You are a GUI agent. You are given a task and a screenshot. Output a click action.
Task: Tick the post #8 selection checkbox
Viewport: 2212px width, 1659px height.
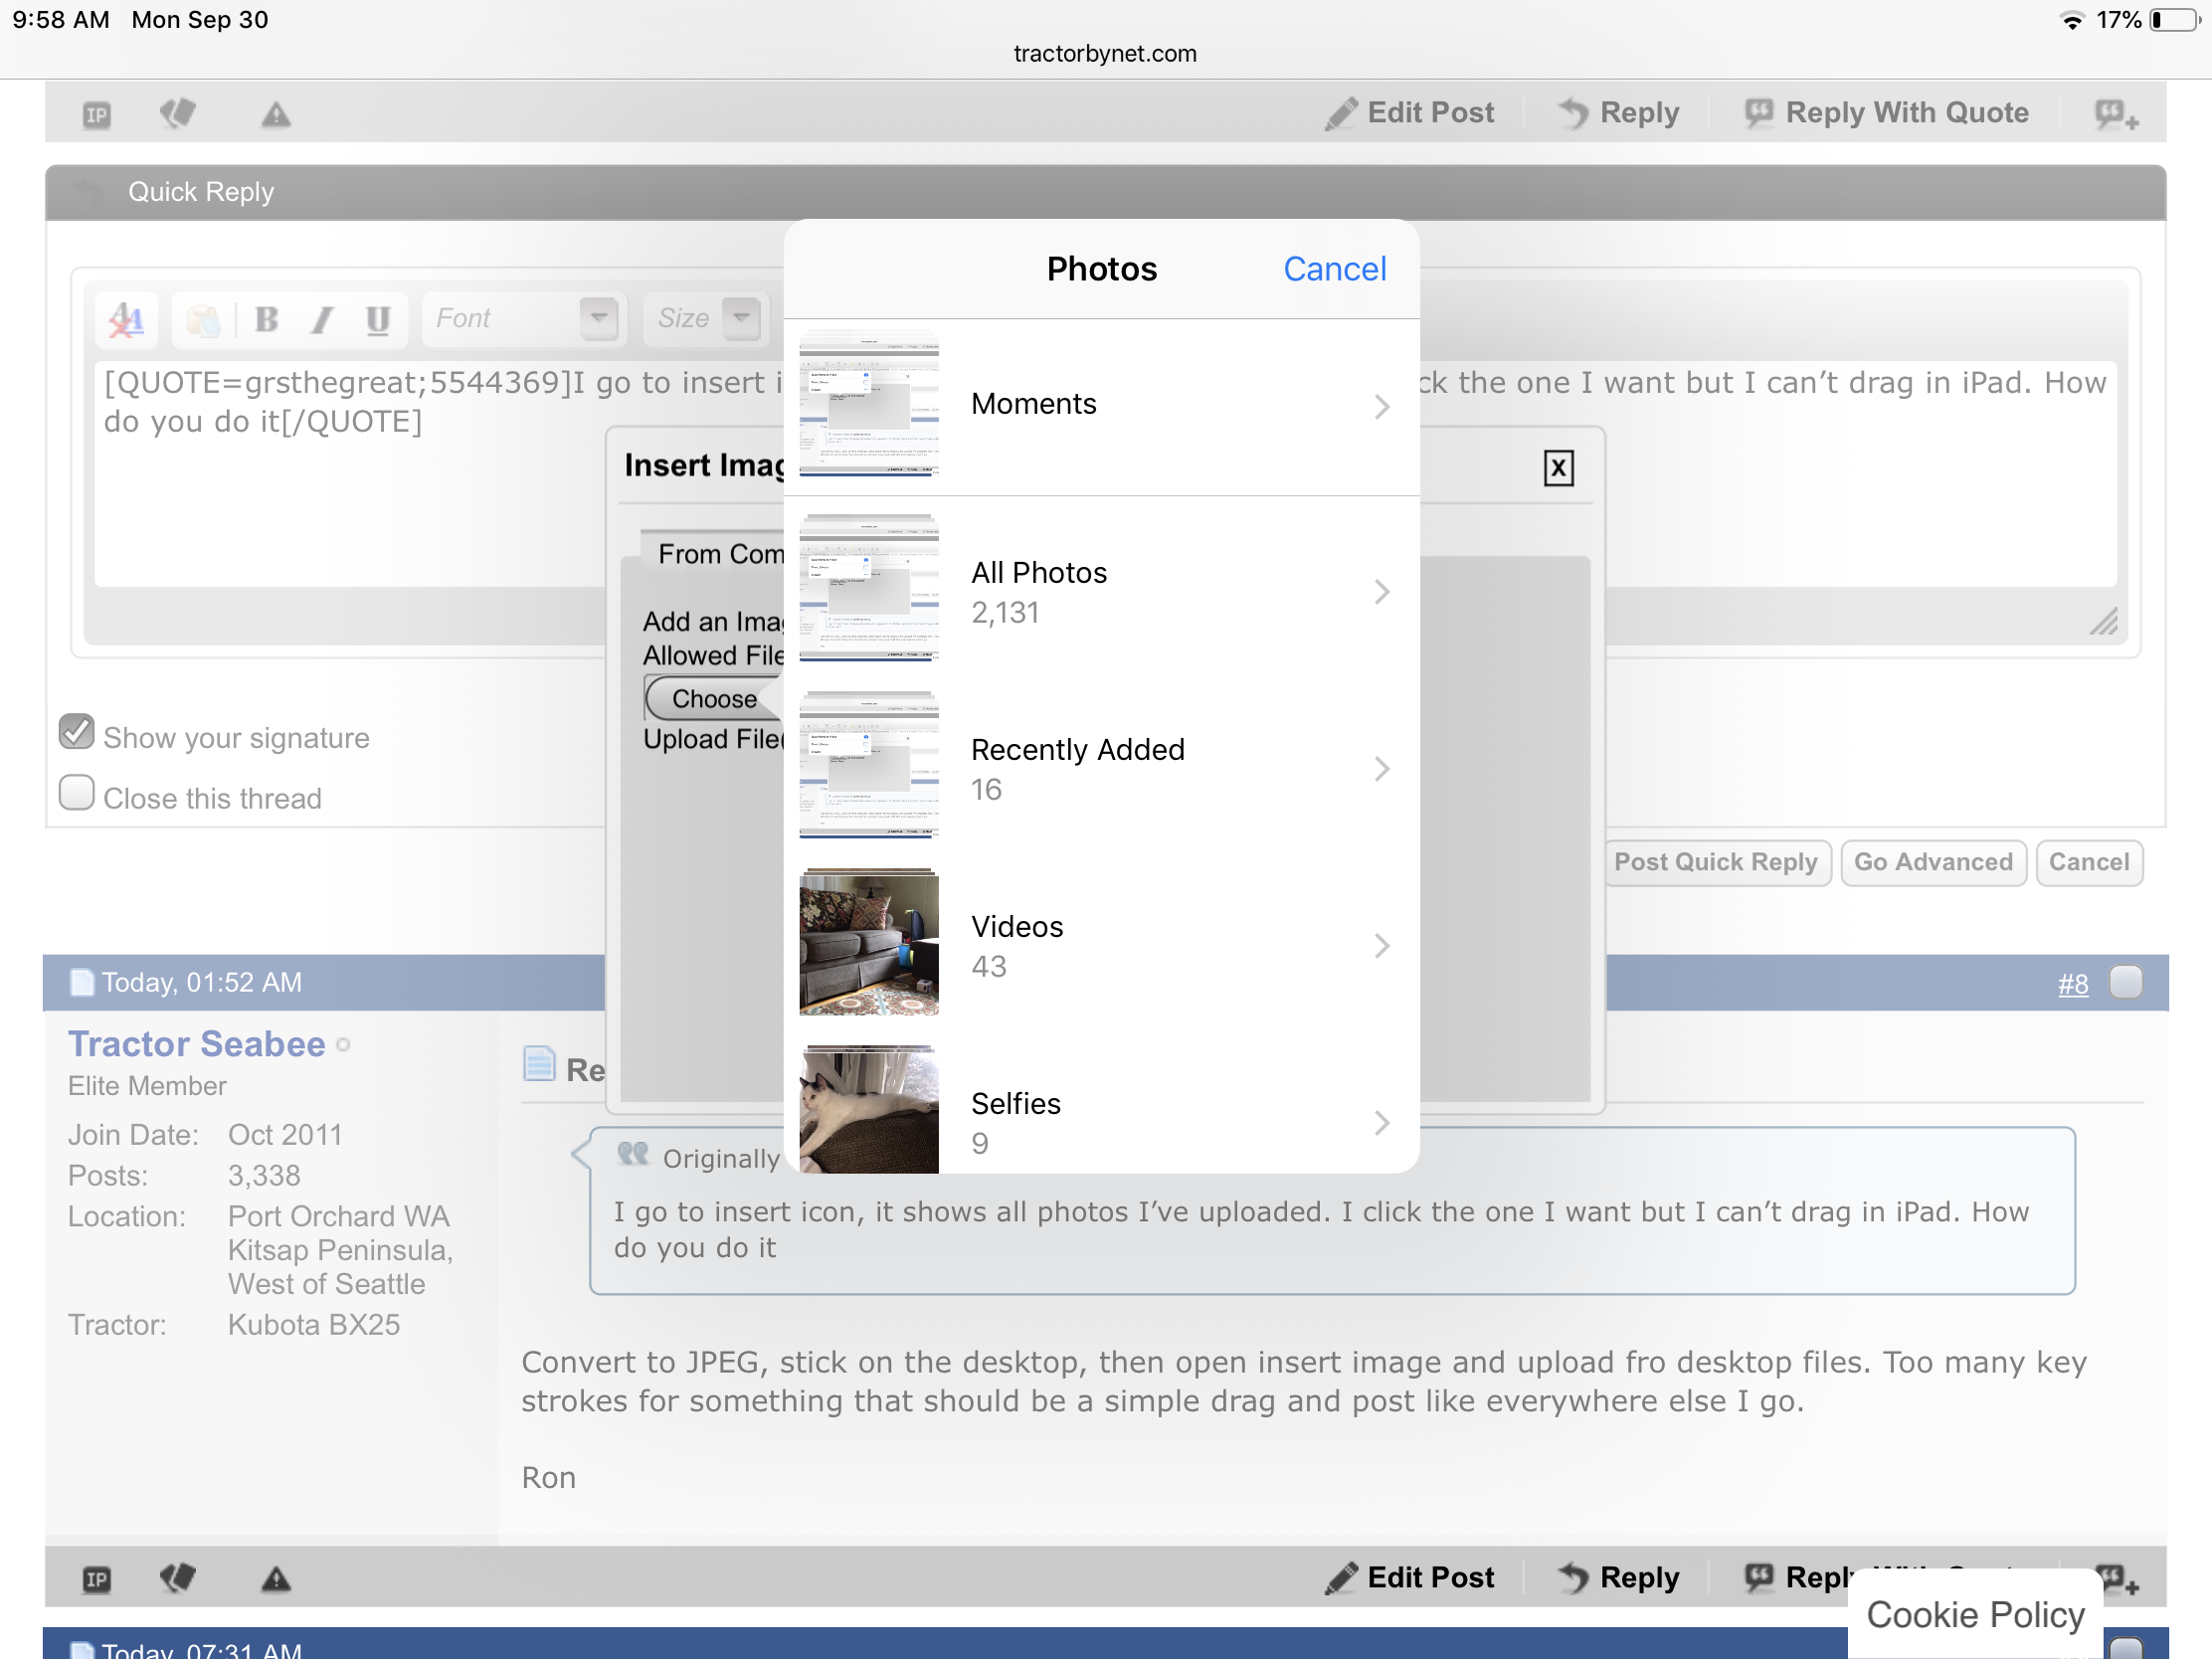coord(2125,982)
